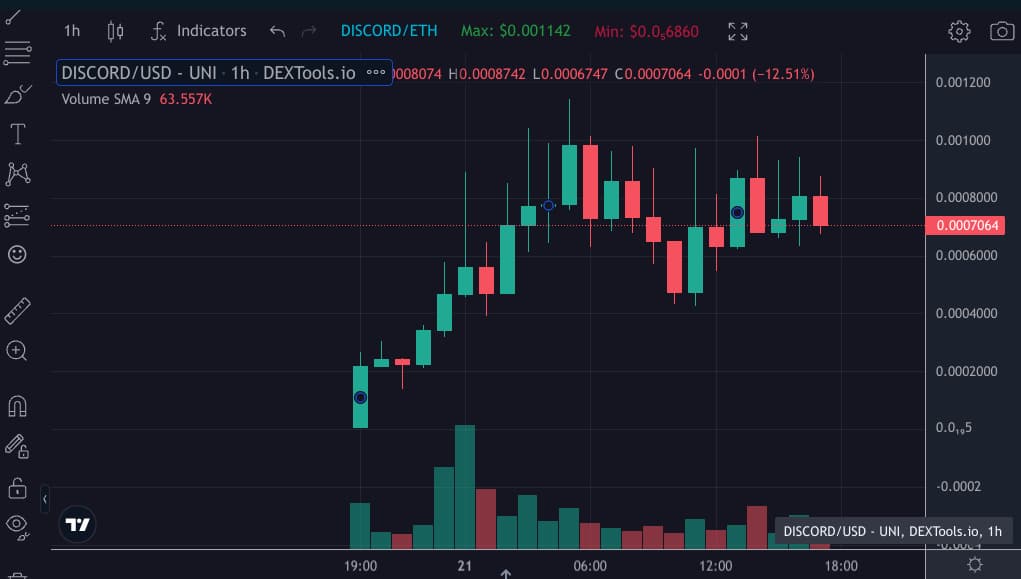Click the trade marker on the 13:00 green candle
Screen dimensions: 1021x579
tap(737, 212)
